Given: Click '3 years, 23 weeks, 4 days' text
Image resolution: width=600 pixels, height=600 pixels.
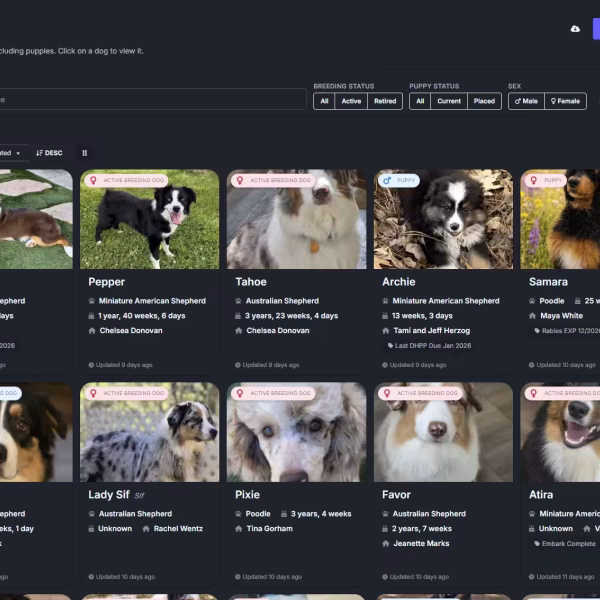Looking at the screenshot, I should pyautogui.click(x=292, y=316).
